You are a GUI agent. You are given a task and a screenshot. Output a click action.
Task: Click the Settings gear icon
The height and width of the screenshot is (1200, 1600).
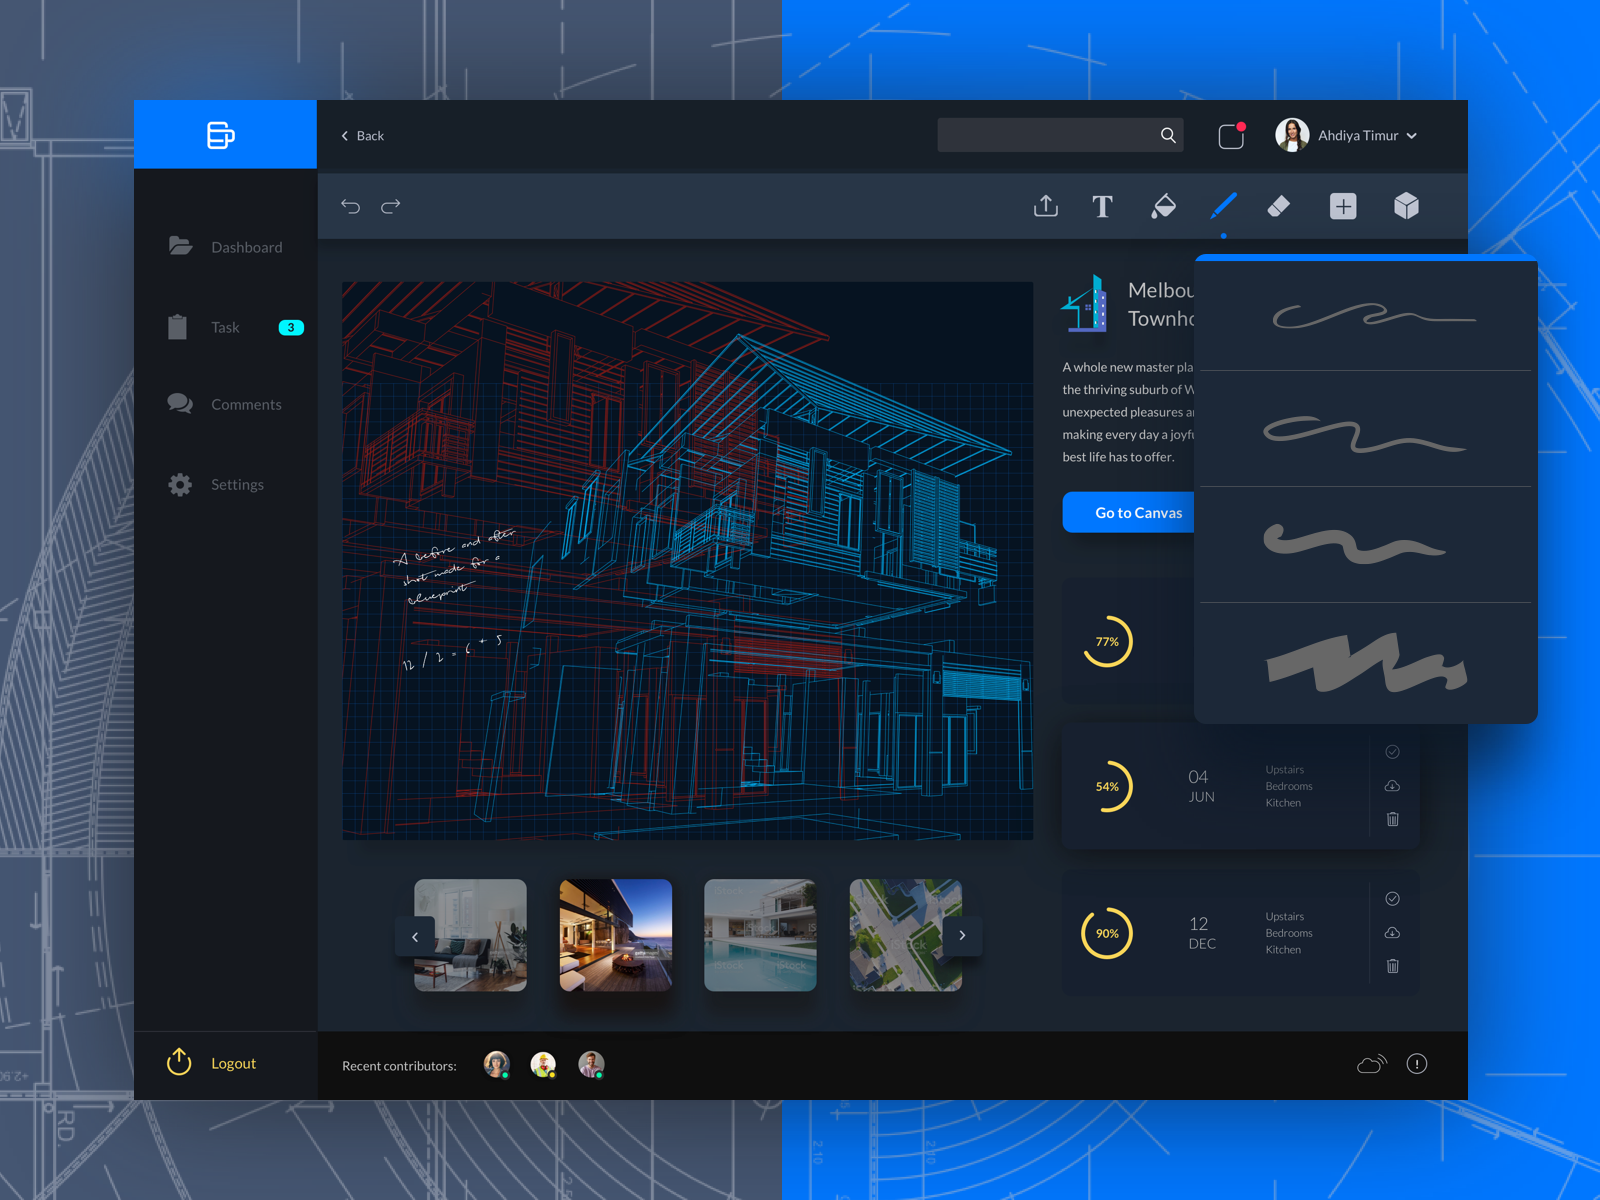180,485
